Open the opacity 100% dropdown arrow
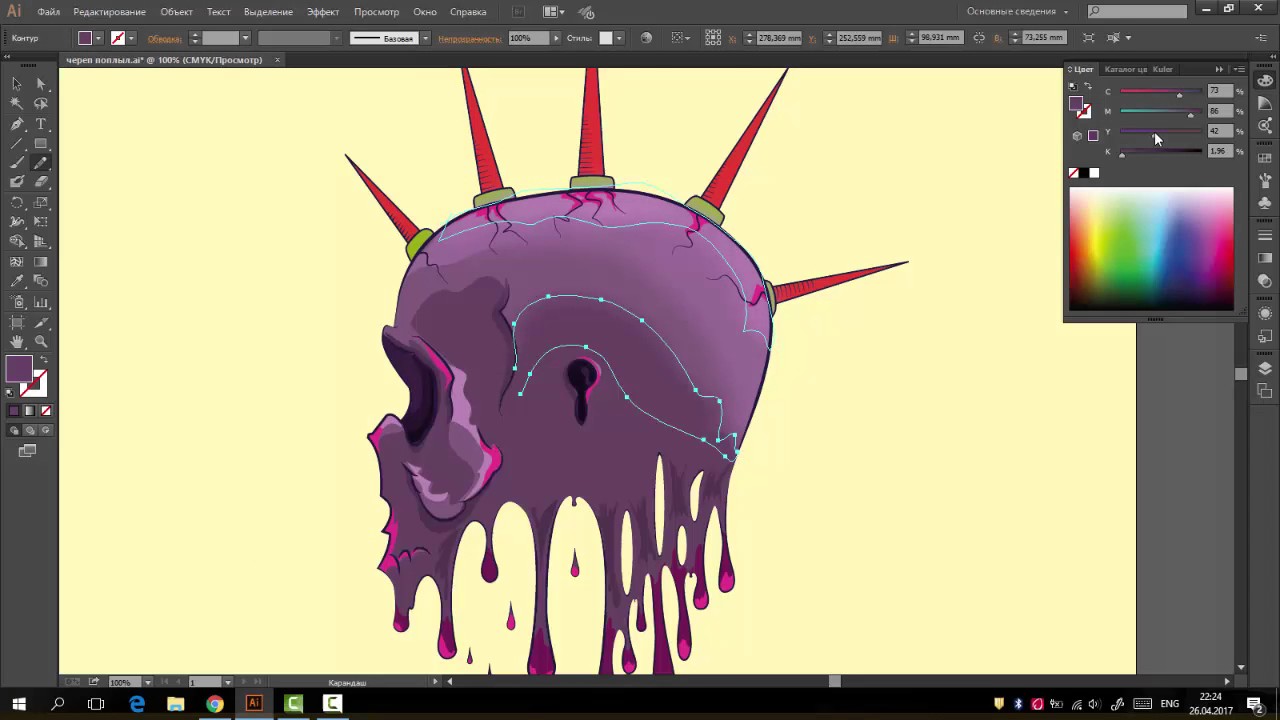The image size is (1280, 720). click(x=556, y=38)
